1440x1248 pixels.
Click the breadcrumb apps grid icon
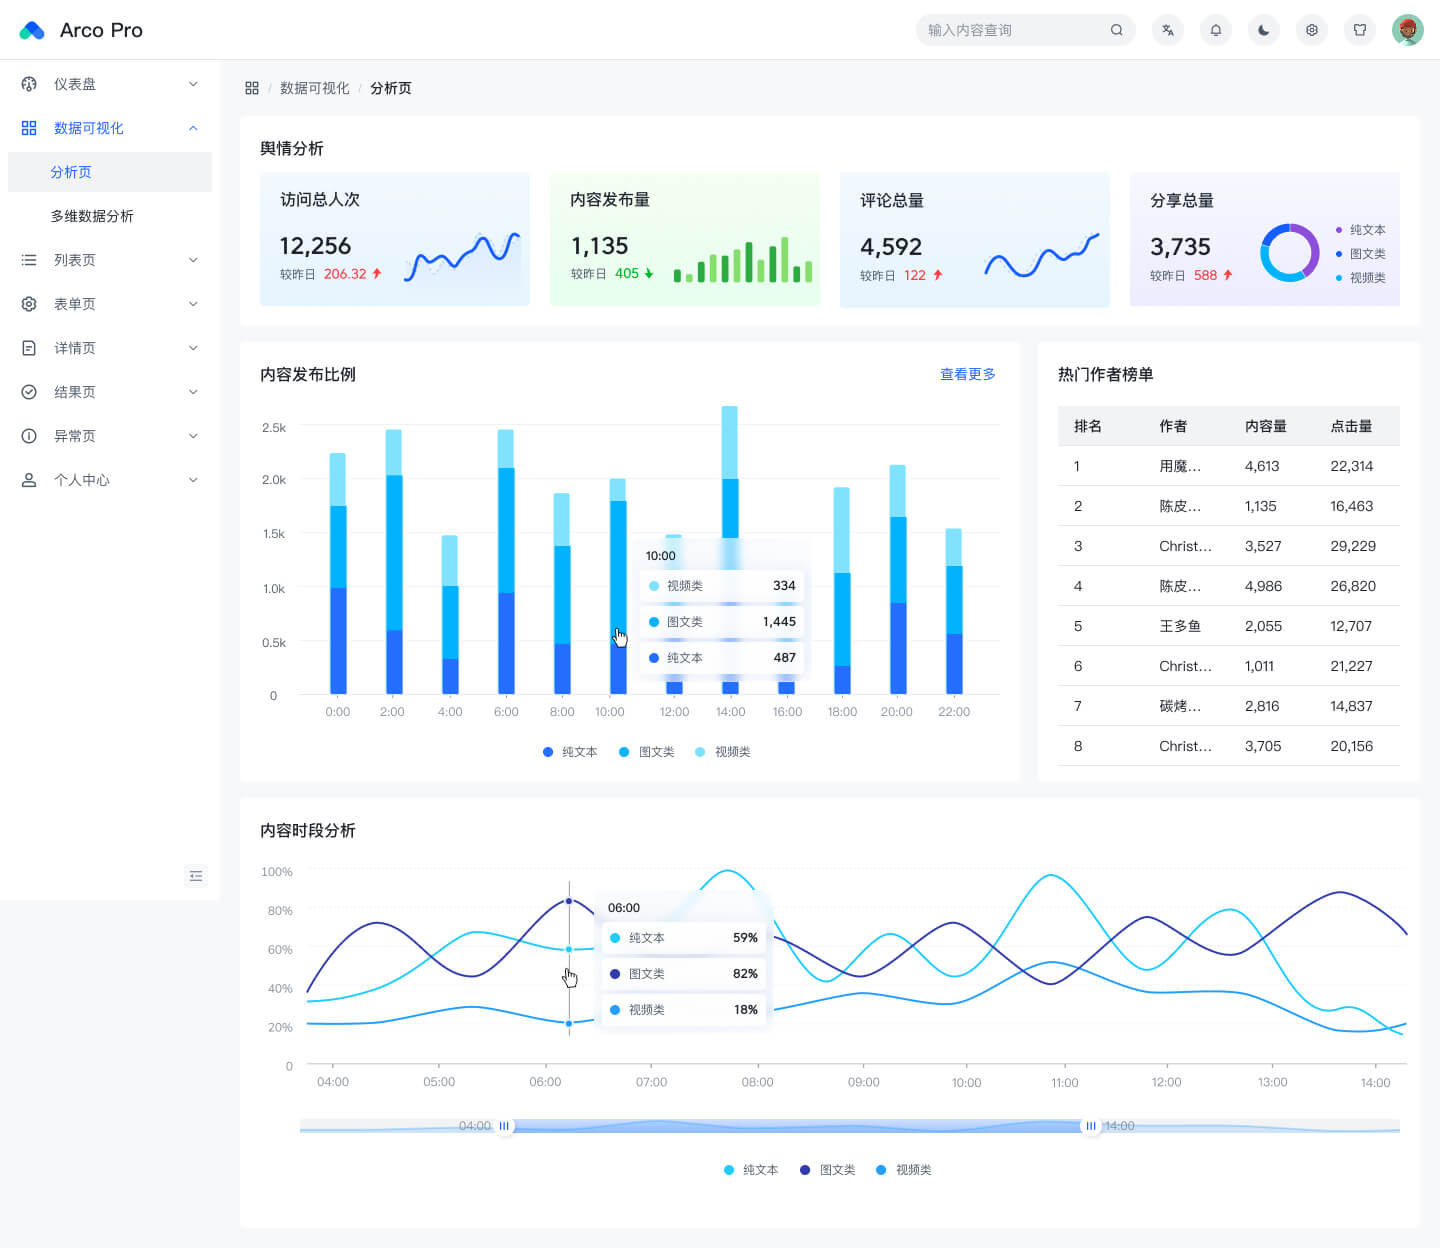pyautogui.click(x=252, y=88)
